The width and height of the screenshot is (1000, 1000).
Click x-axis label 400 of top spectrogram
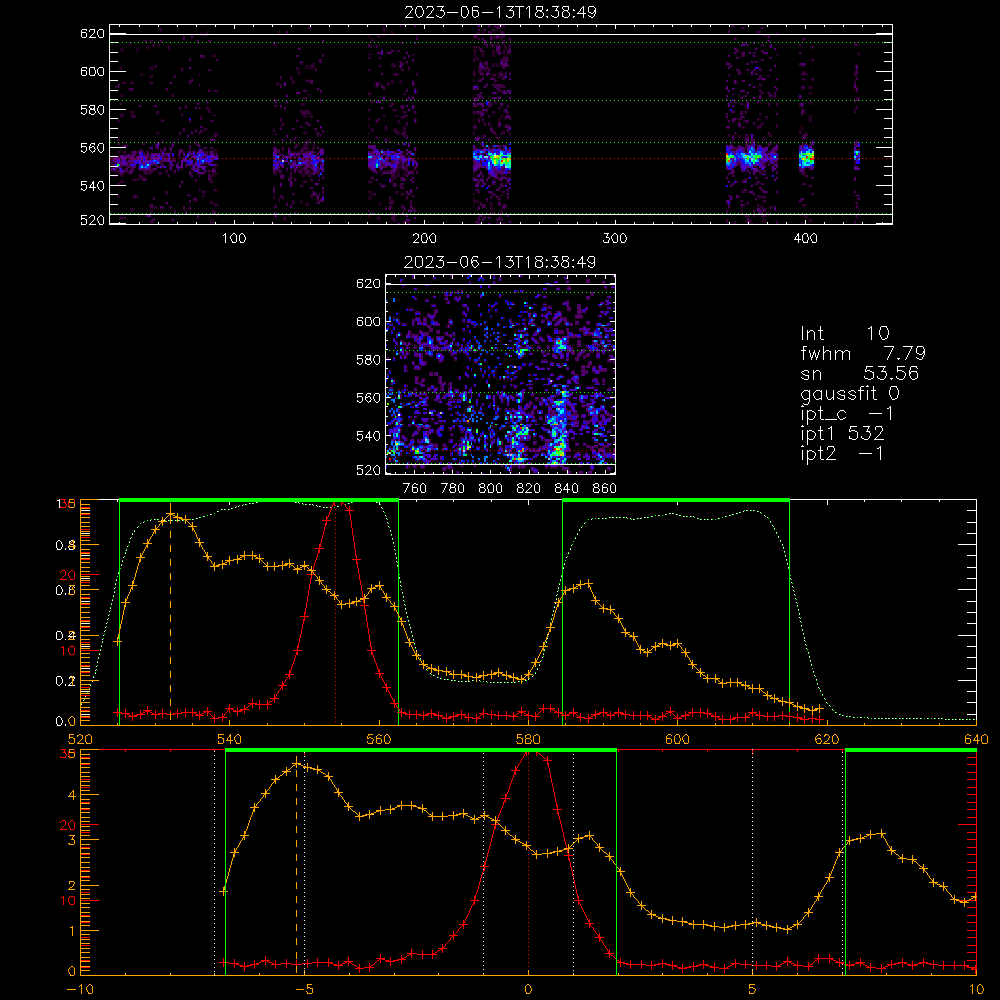pyautogui.click(x=805, y=239)
